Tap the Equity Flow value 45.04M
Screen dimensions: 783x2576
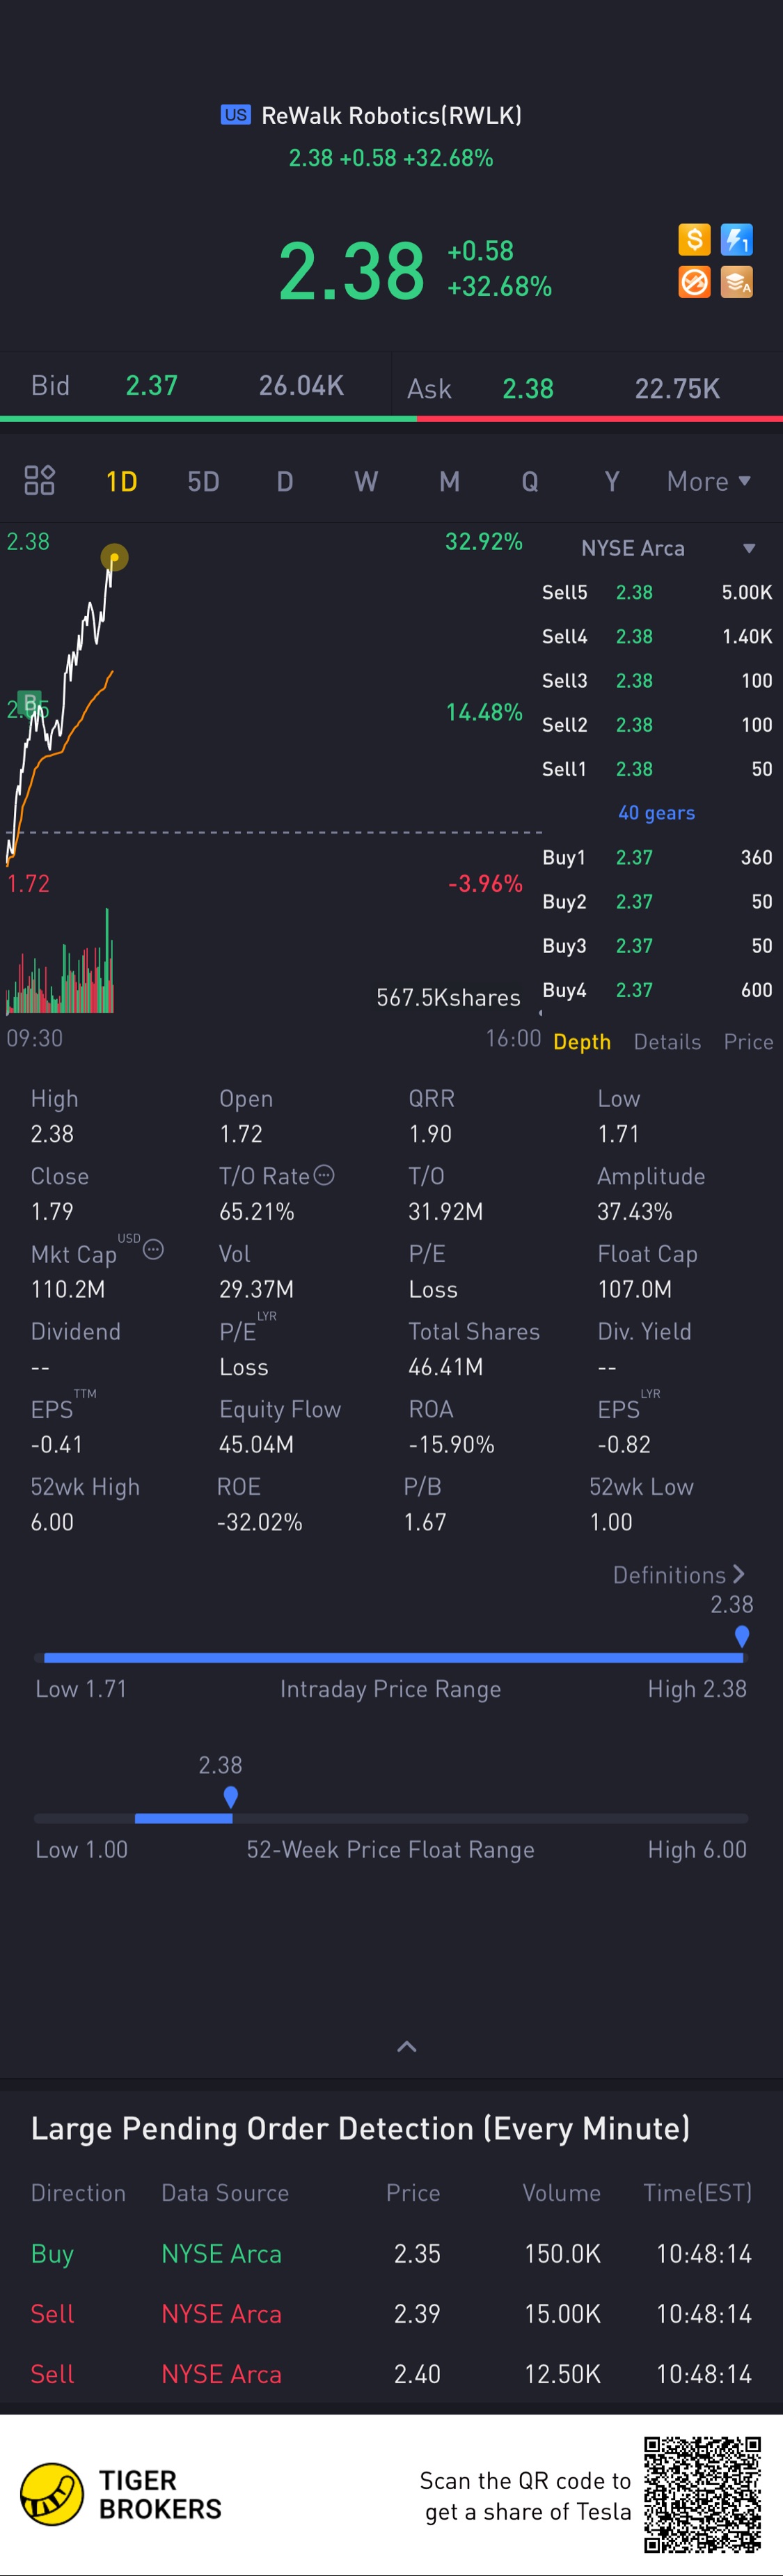[256, 1444]
